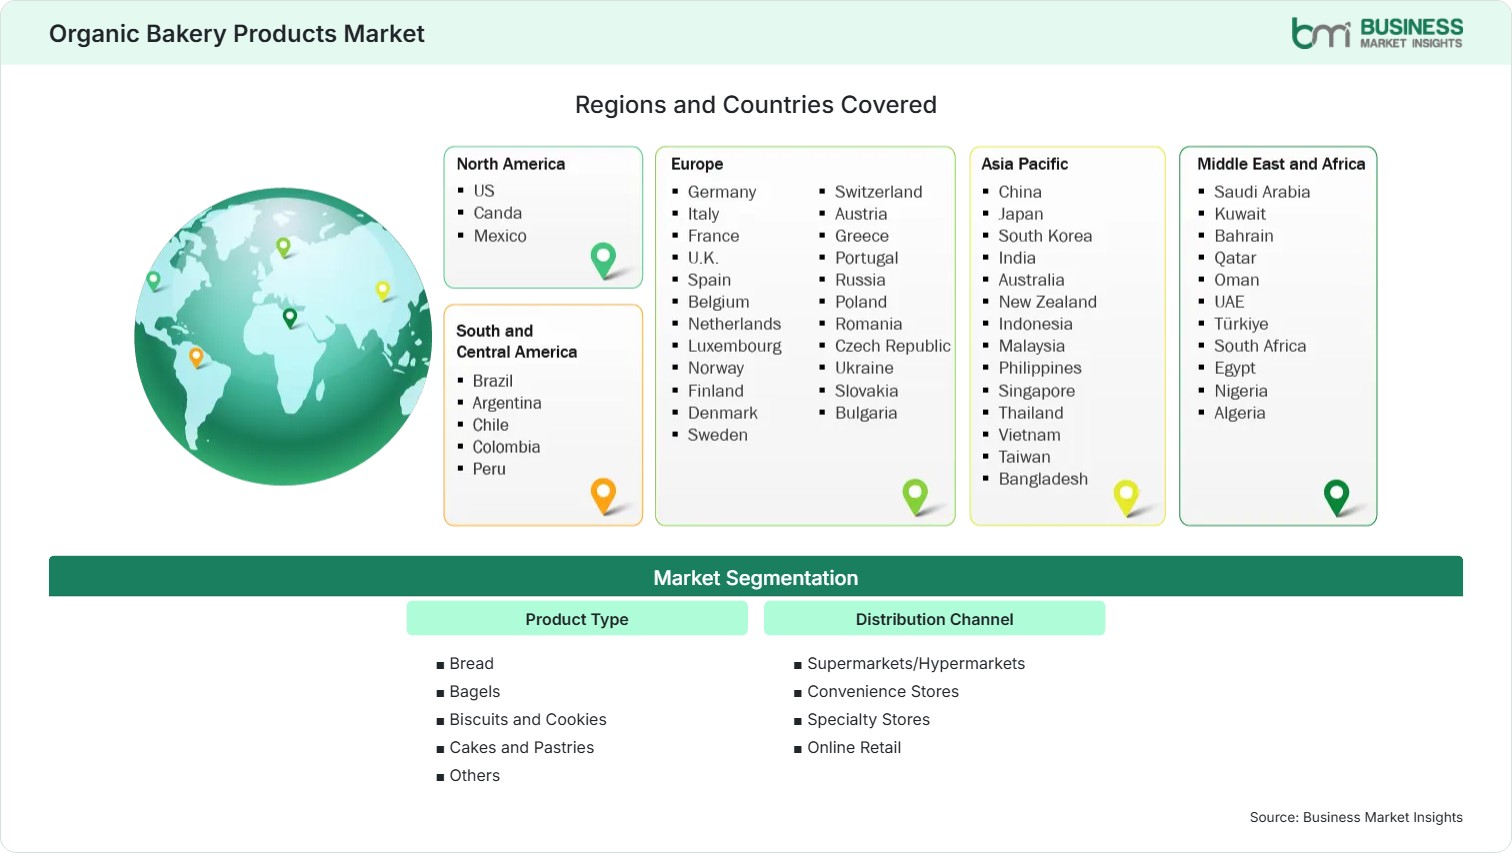This screenshot has height=853, width=1512.
Task: Click Bulgaria in Europe list
Action: (x=866, y=413)
